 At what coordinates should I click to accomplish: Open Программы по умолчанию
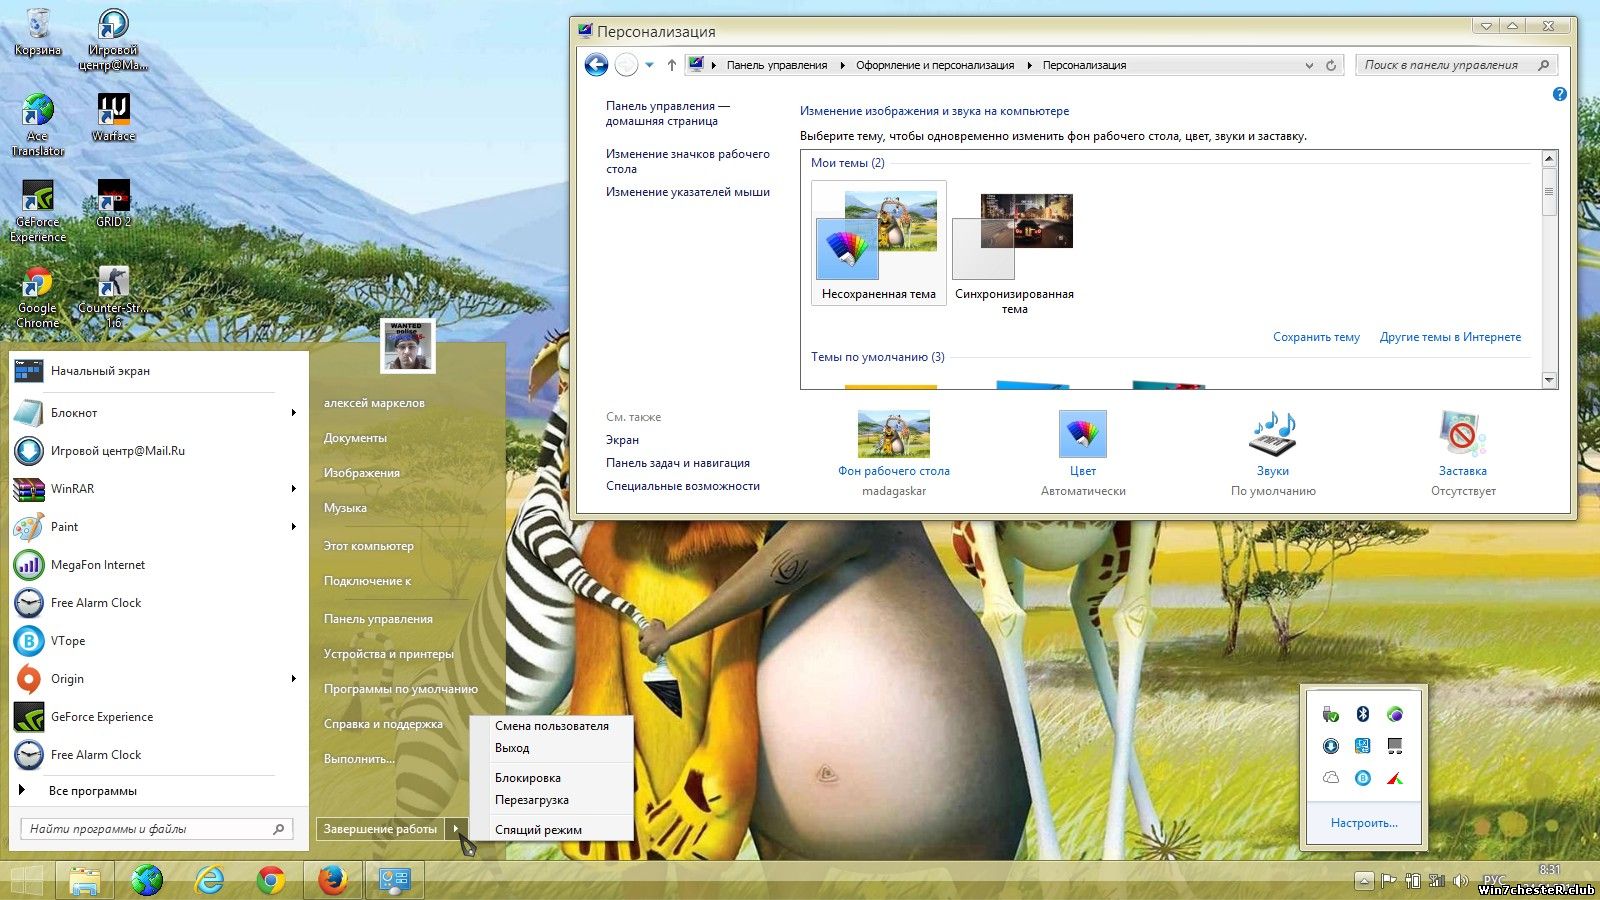(401, 689)
